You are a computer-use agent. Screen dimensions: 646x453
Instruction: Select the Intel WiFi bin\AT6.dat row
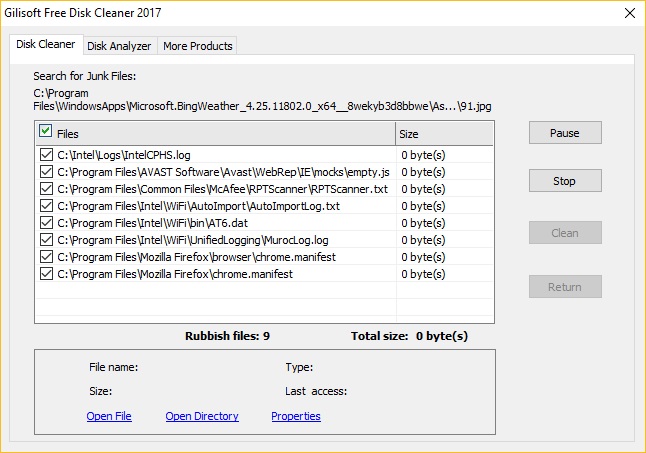click(x=264, y=223)
